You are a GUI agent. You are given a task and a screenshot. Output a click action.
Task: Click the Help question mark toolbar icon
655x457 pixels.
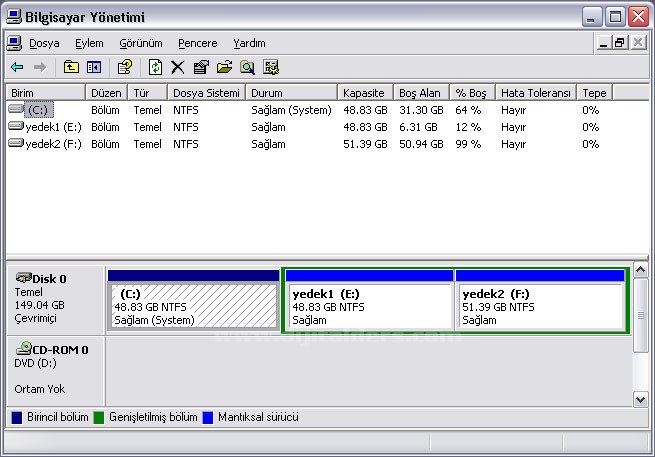[125, 67]
